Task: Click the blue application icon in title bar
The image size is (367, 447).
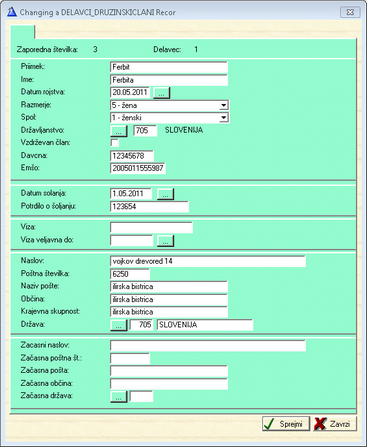Action: tap(12, 12)
